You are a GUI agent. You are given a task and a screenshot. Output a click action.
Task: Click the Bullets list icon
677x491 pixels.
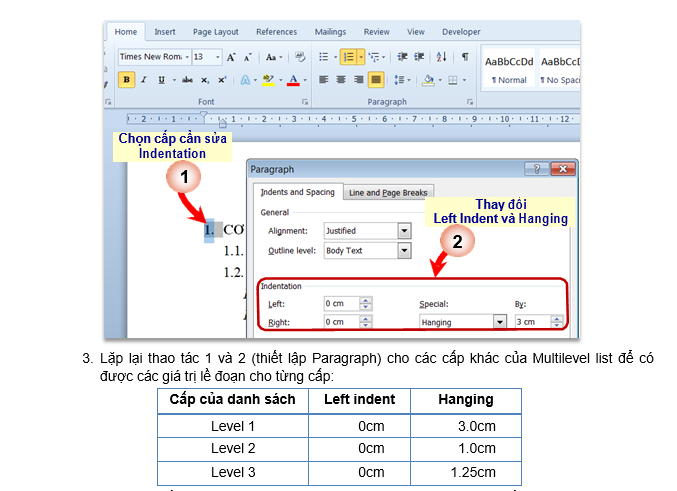[x=323, y=57]
